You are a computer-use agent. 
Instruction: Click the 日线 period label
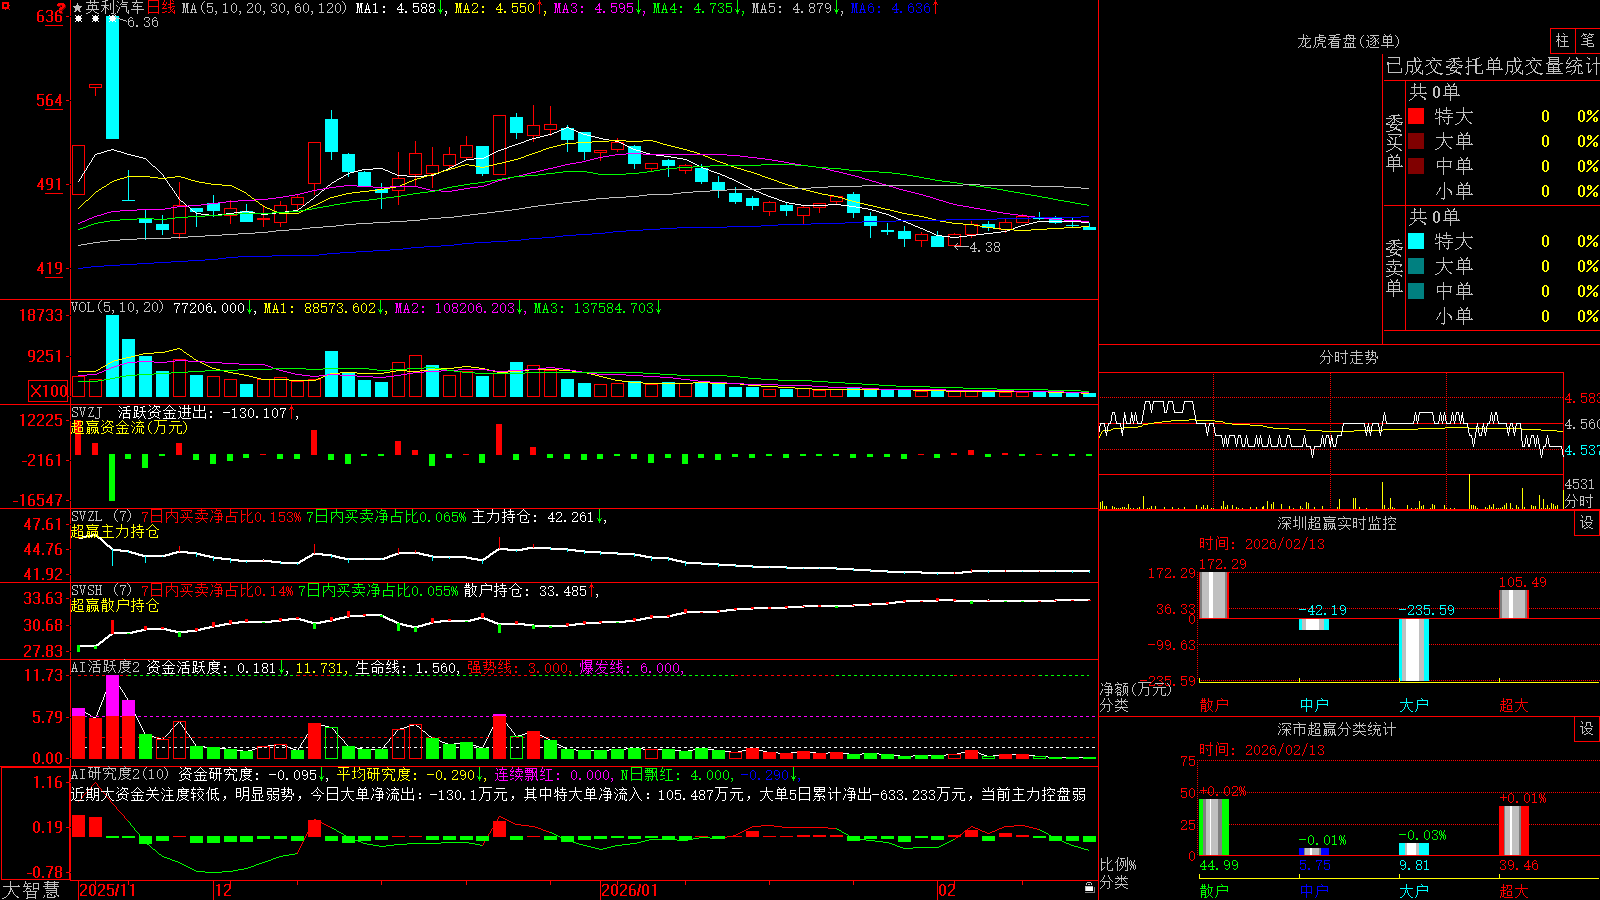pos(161,8)
